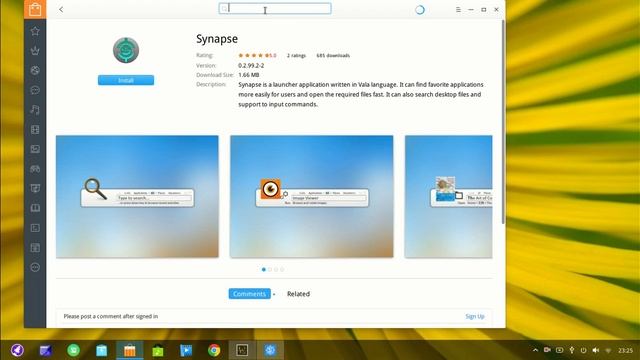Viewport: 640px width, 360px height.
Task: Open the ellipsis others category in sidebar
Action: 35,267
